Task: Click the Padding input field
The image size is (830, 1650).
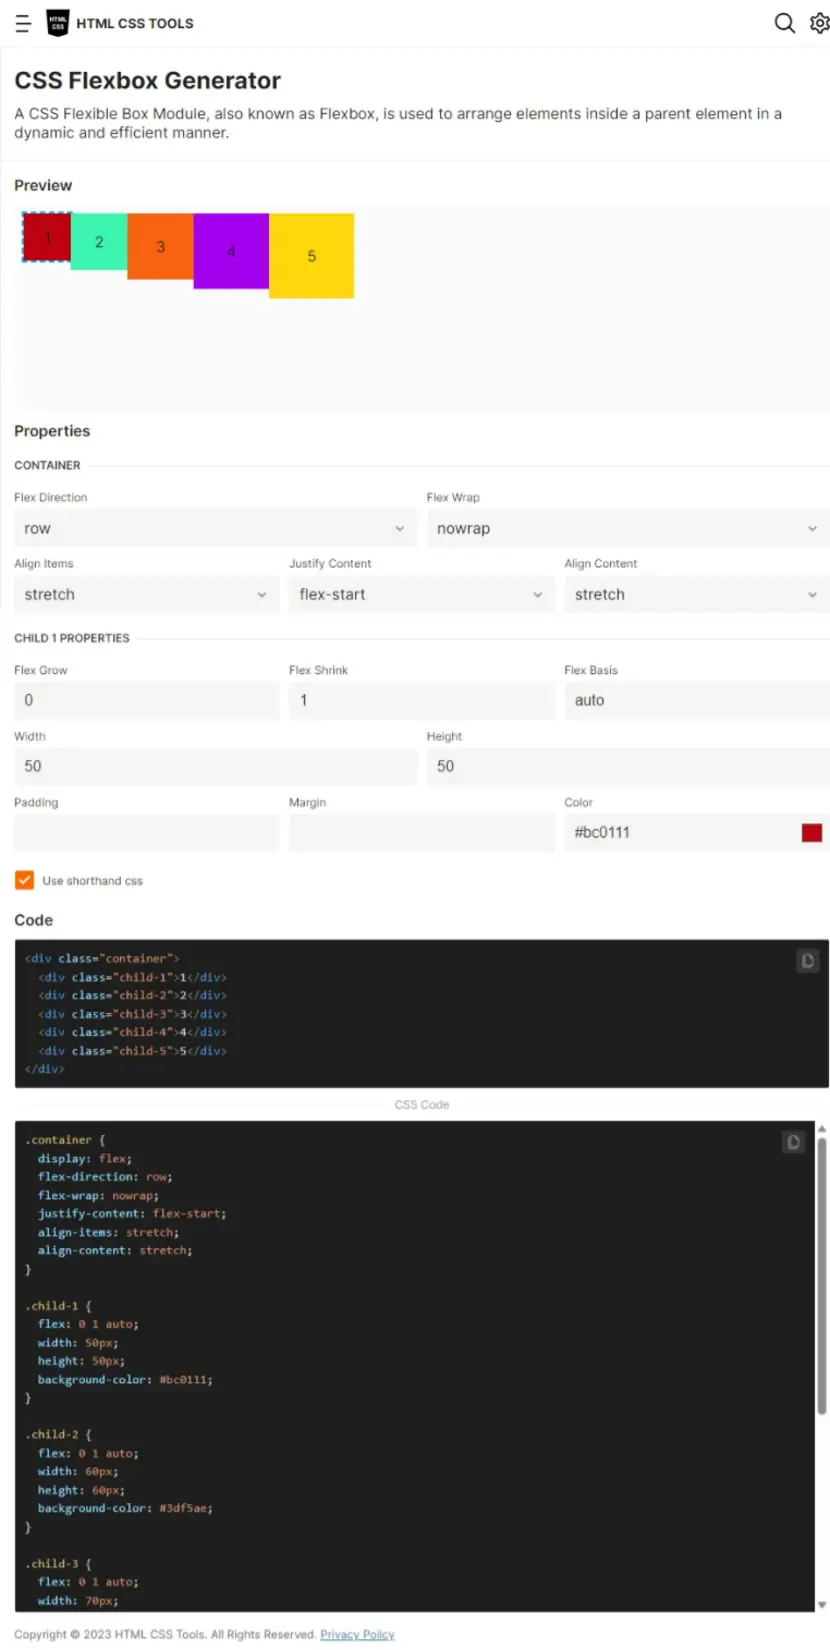Action: click(147, 832)
